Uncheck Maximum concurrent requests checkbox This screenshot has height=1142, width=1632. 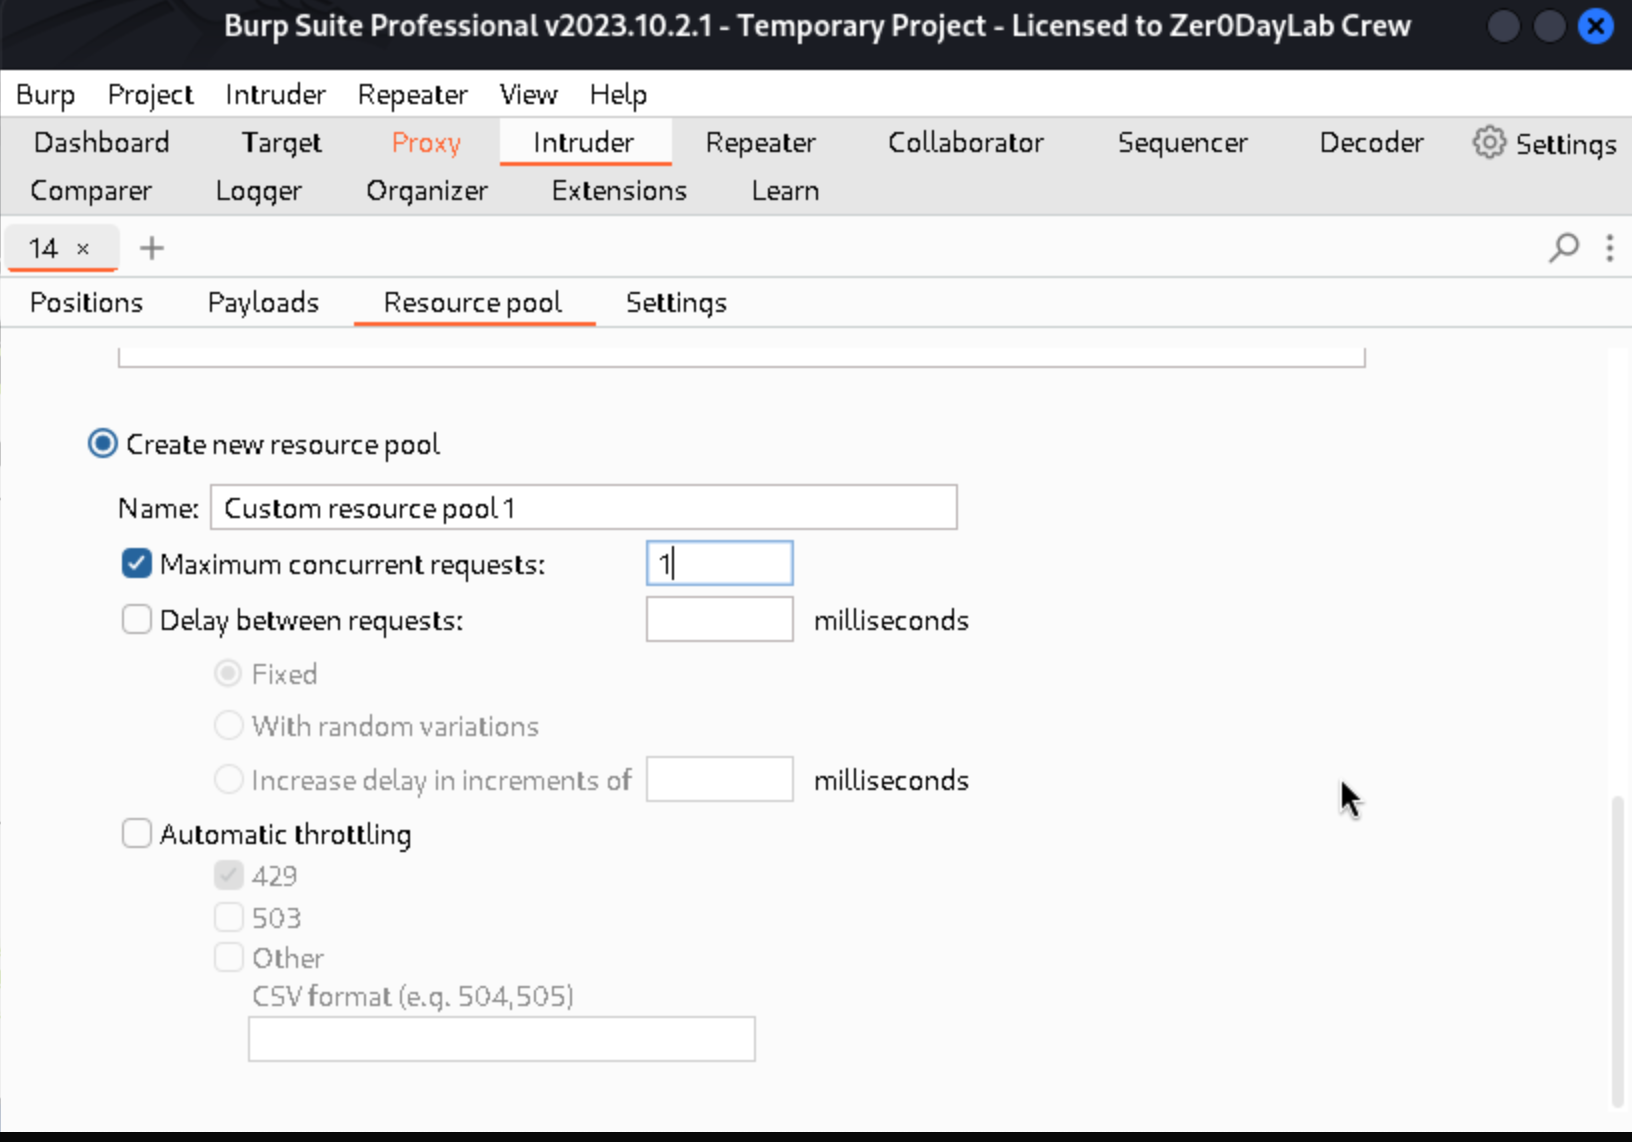pos(137,564)
